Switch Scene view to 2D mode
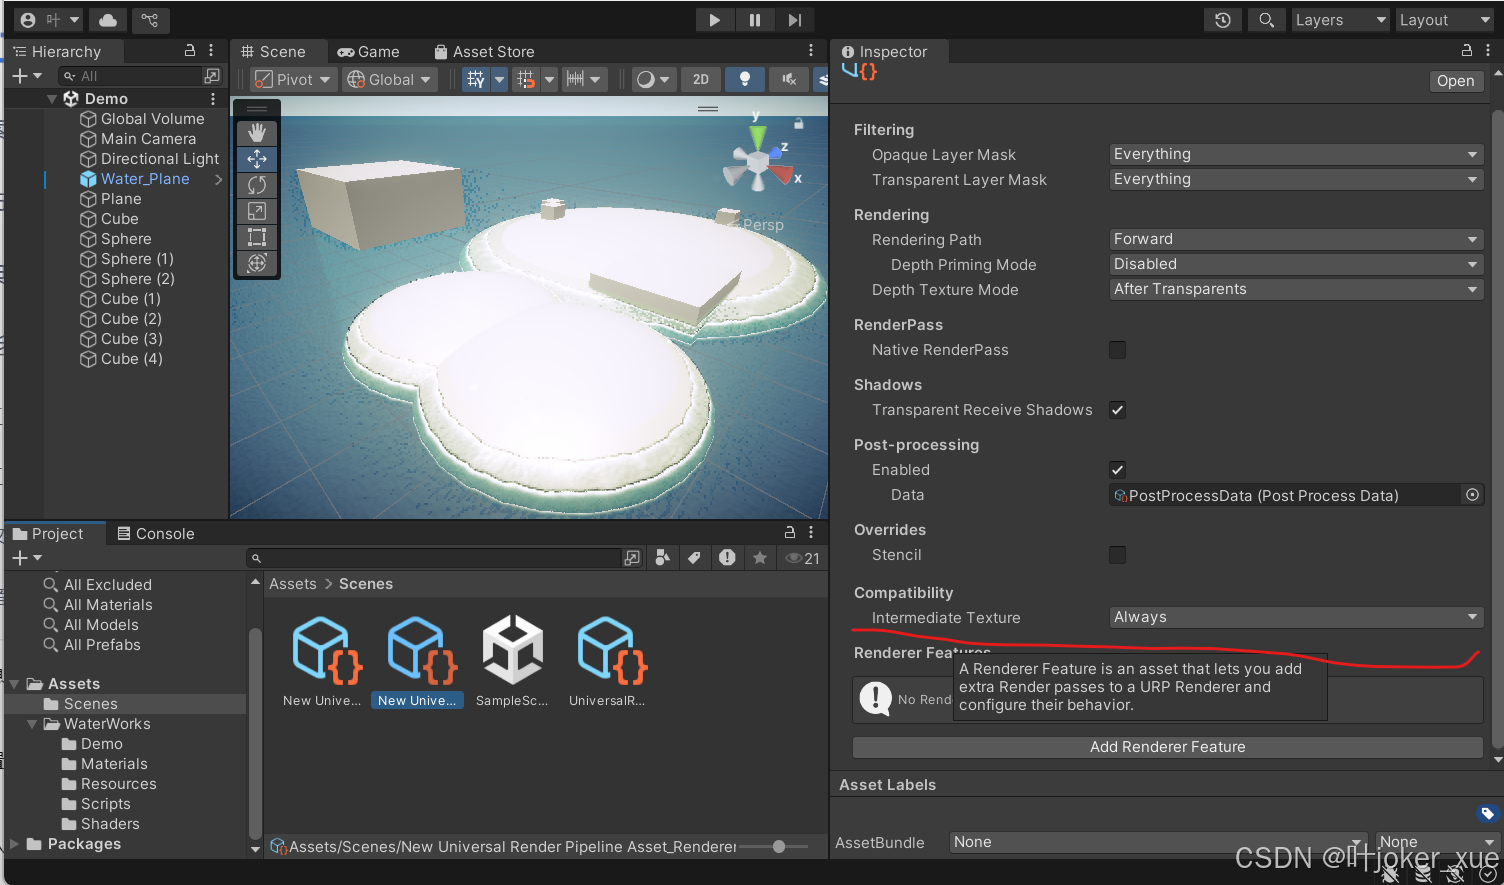Screen dimensions: 1504x885 (701, 79)
